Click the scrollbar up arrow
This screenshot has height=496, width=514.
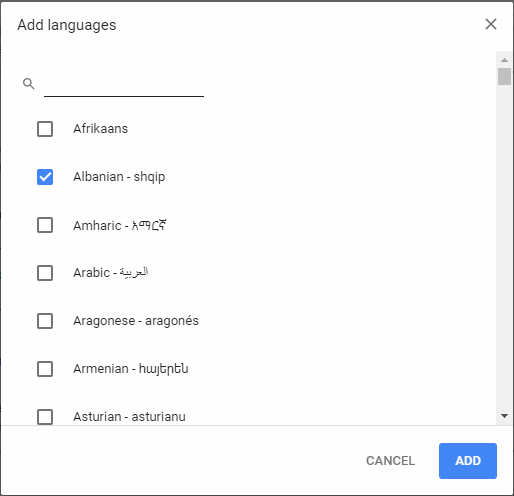[x=504, y=60]
